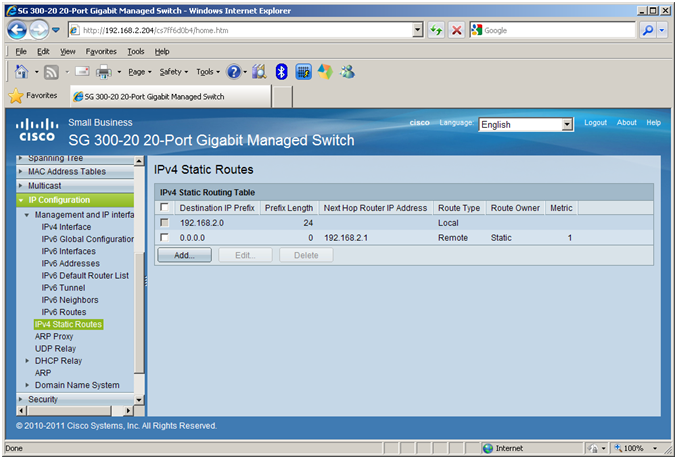Viewport: 677px width, 459px height.
Task: Click the Read Mail envelope icon
Action: tap(82, 71)
